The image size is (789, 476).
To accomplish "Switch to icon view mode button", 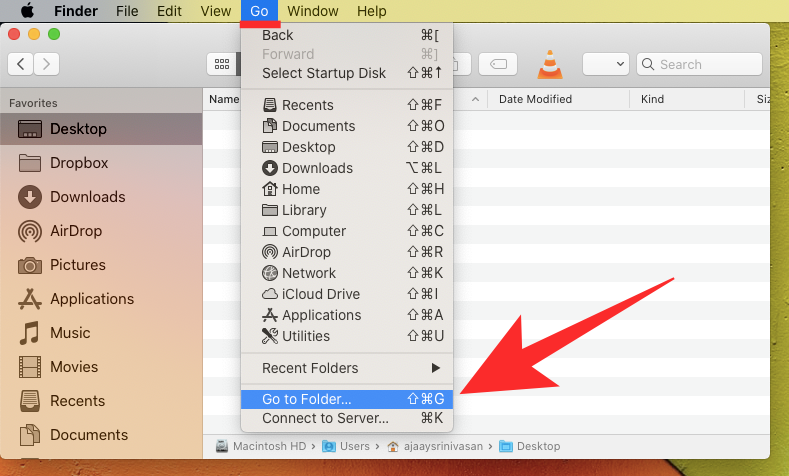I will pos(221,64).
